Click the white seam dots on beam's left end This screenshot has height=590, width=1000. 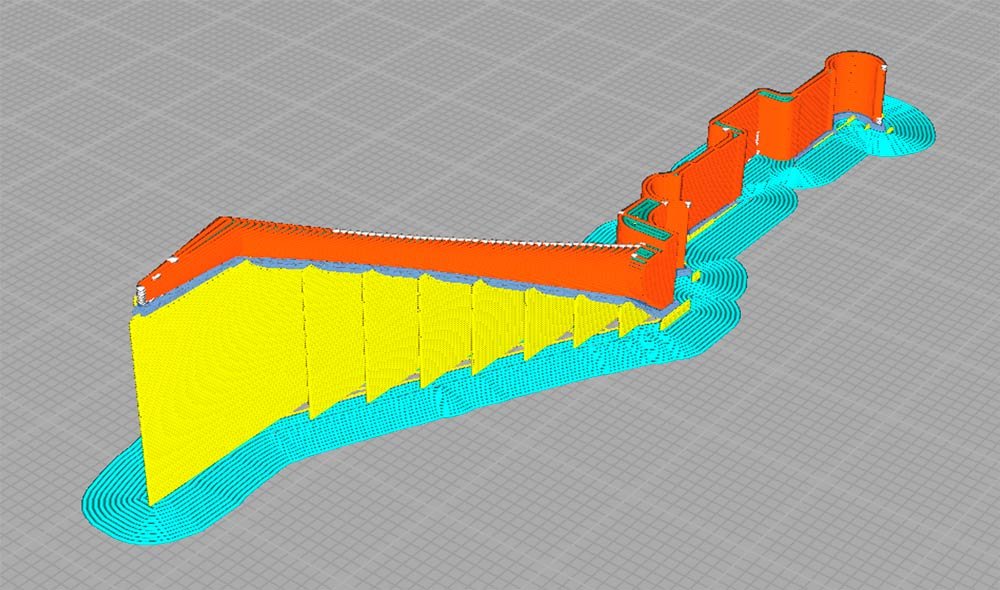point(143,293)
